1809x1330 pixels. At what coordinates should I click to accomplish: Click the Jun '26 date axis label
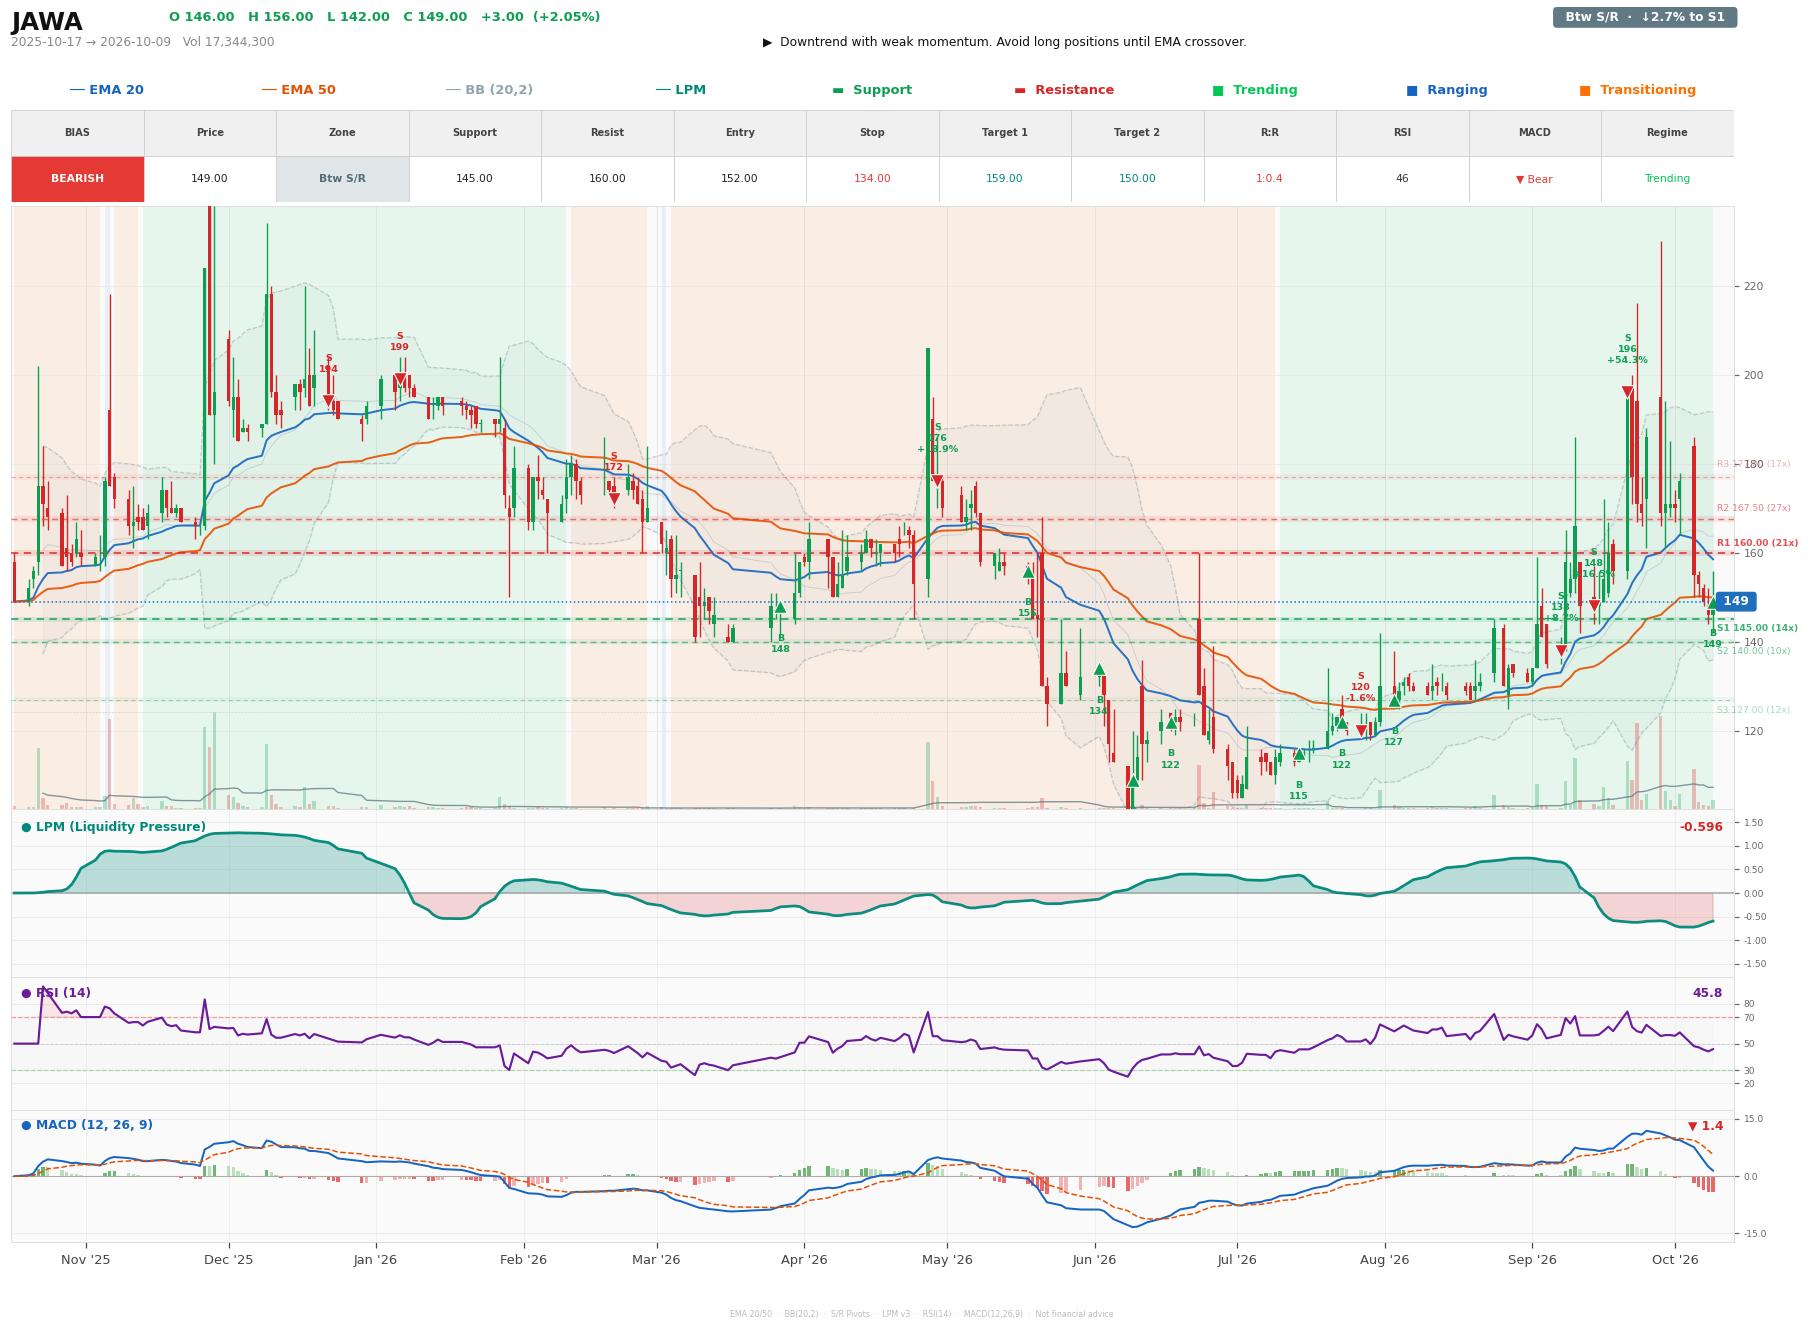coord(1094,1260)
